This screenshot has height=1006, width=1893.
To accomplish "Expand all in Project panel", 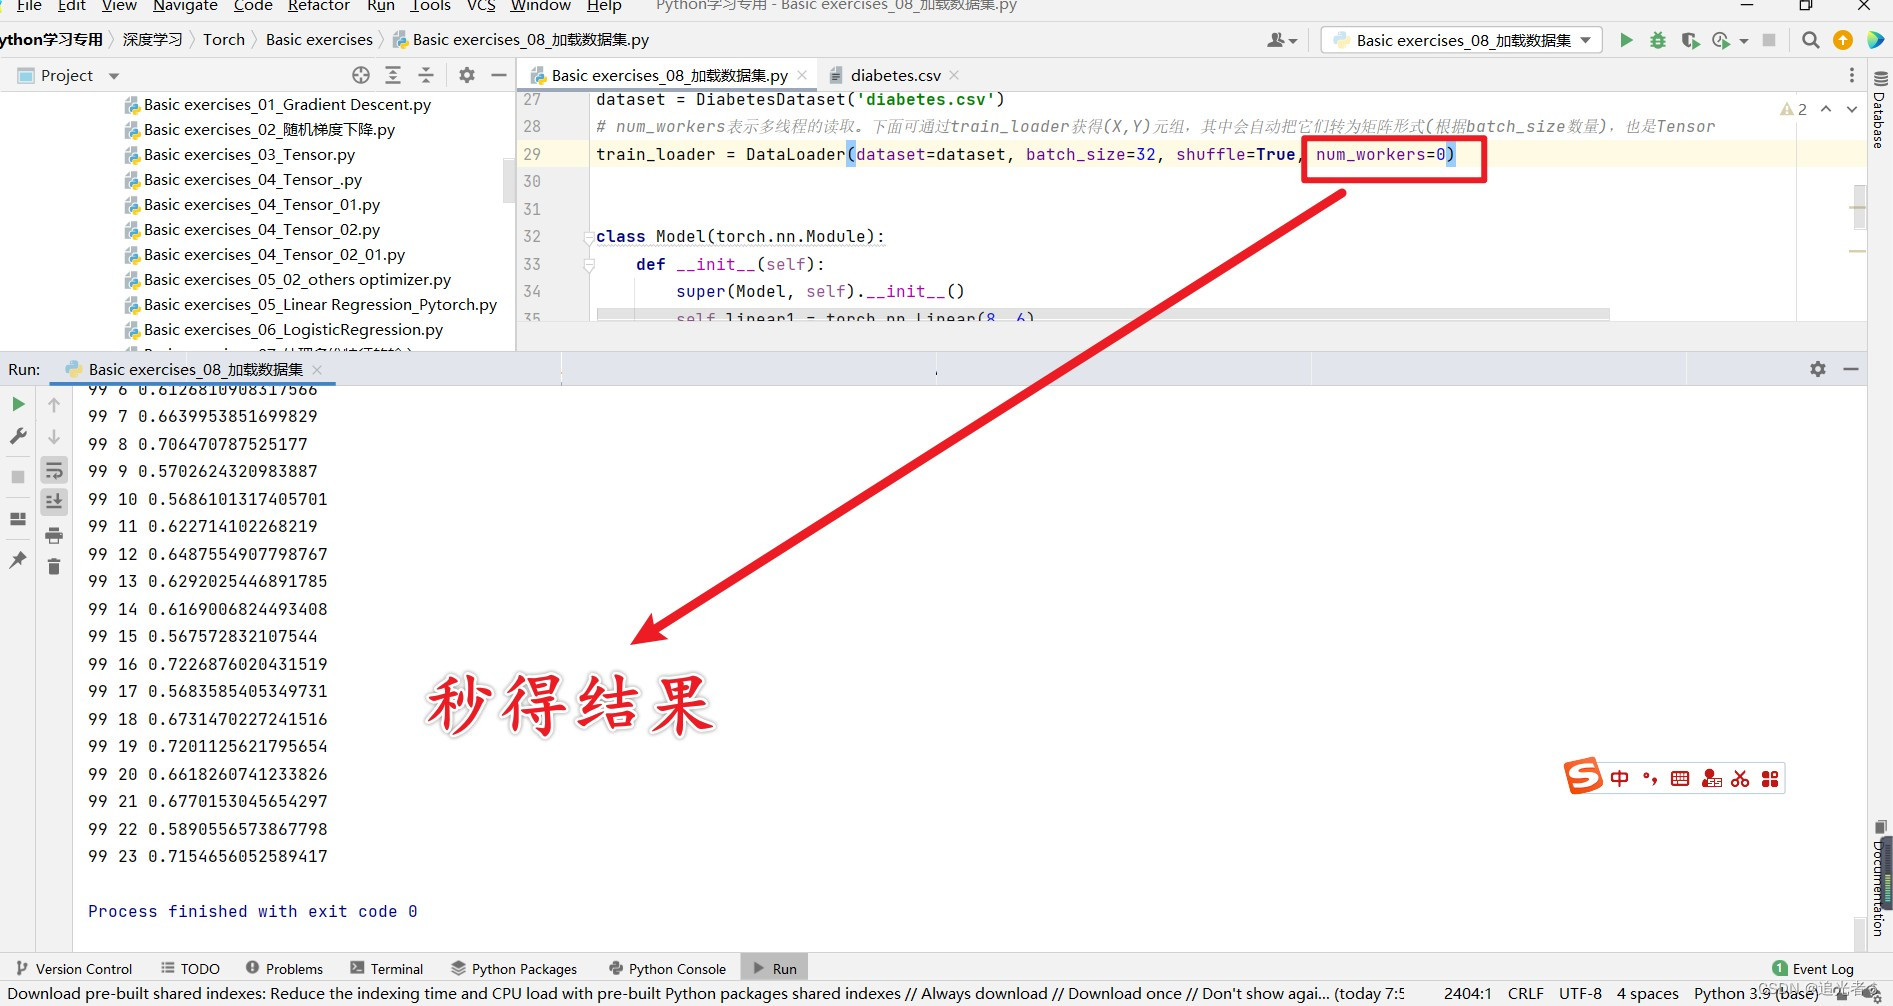I will pos(393,75).
